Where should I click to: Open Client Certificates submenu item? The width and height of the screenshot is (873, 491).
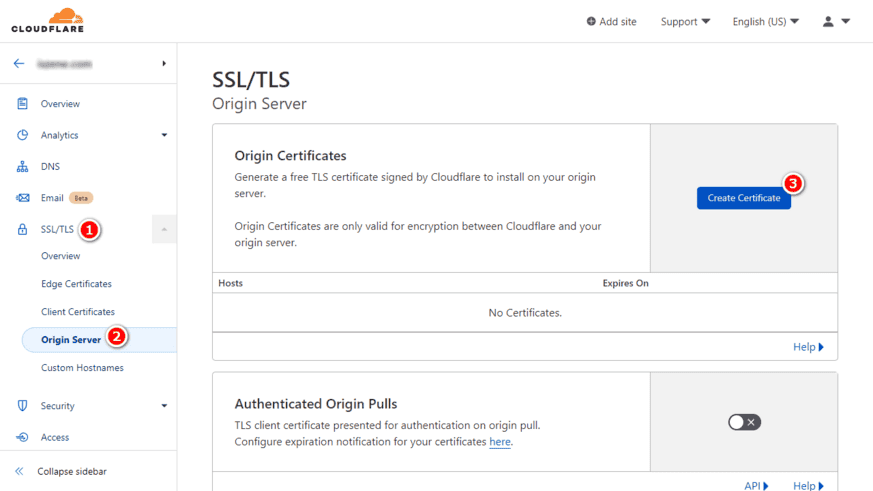(78, 312)
